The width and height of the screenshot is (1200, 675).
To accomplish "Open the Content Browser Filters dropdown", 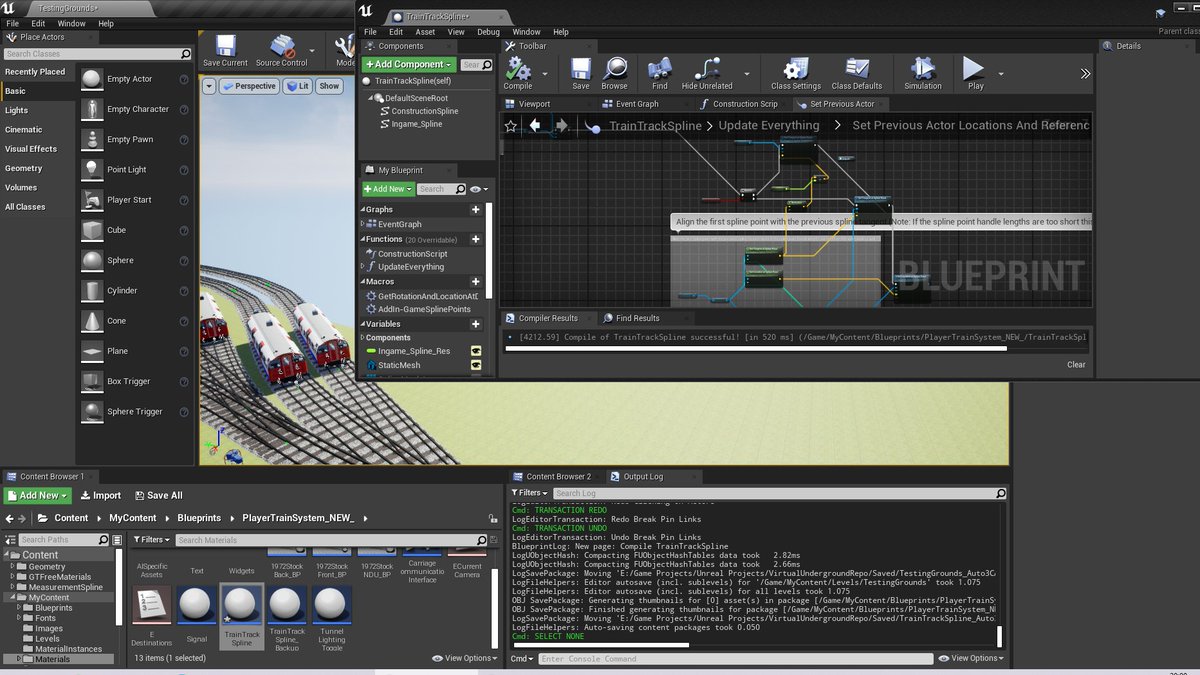I will (x=152, y=540).
